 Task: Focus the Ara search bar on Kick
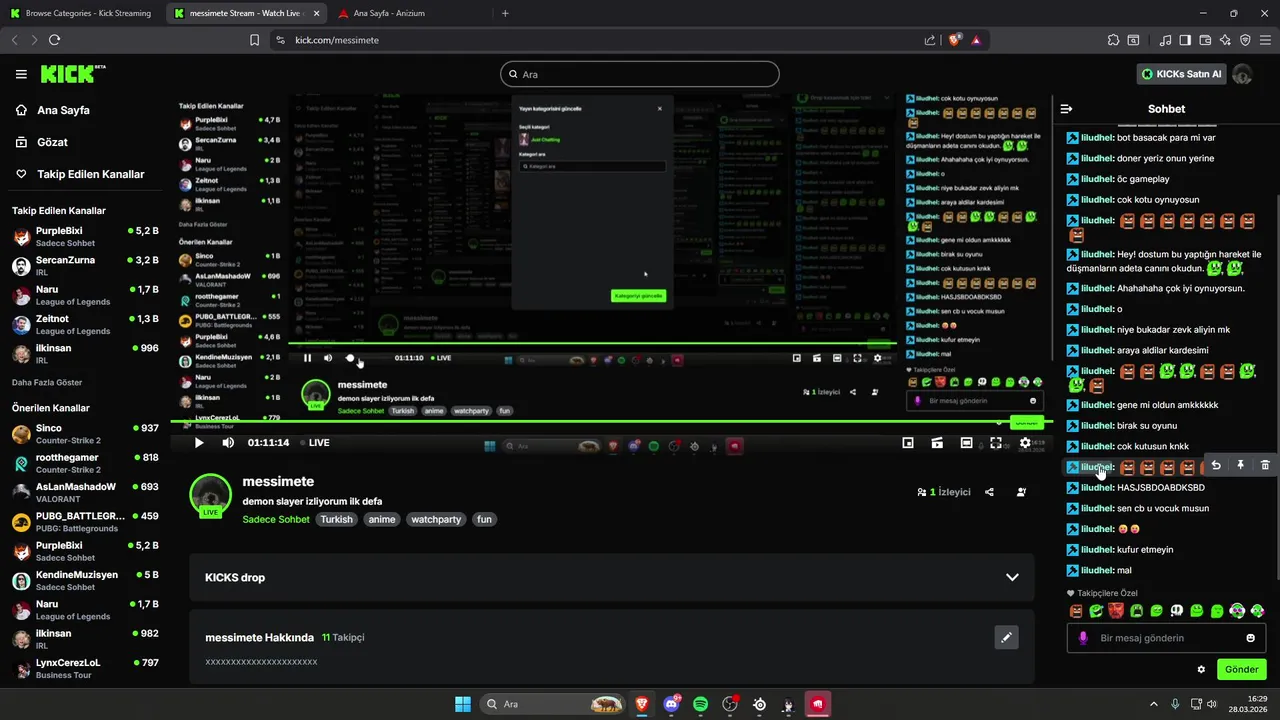tap(639, 74)
